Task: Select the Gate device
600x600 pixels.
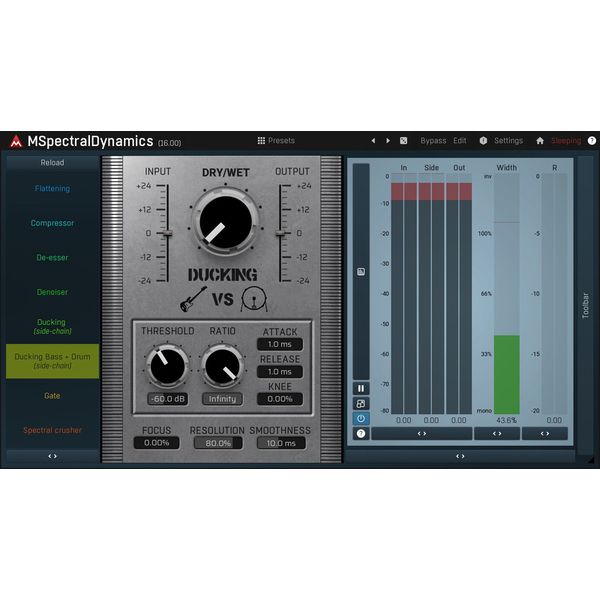Action: click(52, 396)
